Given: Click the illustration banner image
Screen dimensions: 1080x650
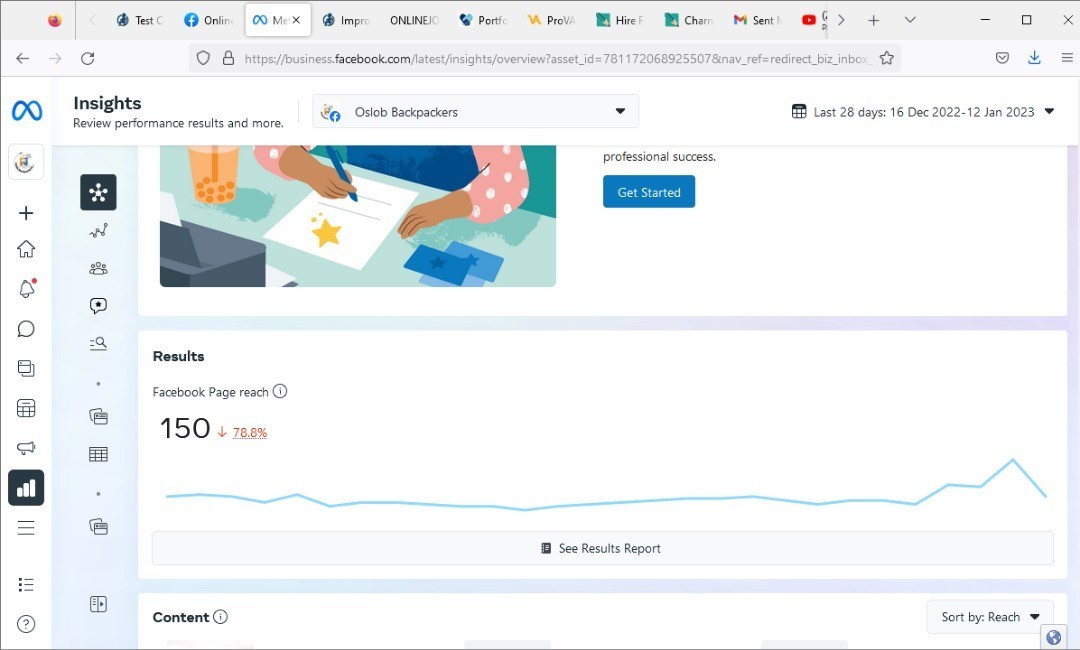Looking at the screenshot, I should pos(358,216).
